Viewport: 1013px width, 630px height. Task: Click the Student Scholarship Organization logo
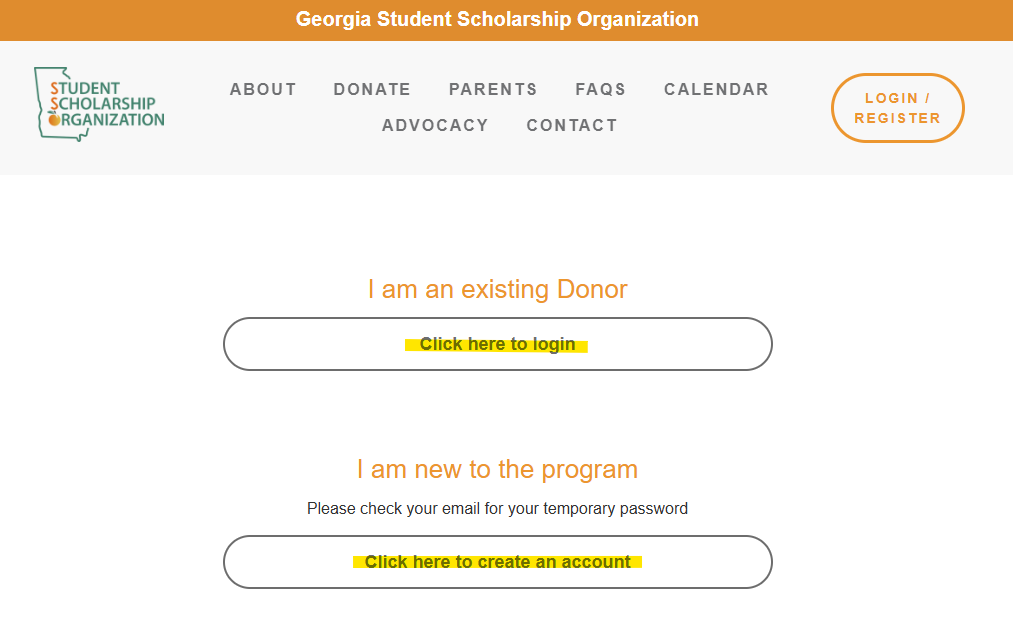(x=99, y=104)
